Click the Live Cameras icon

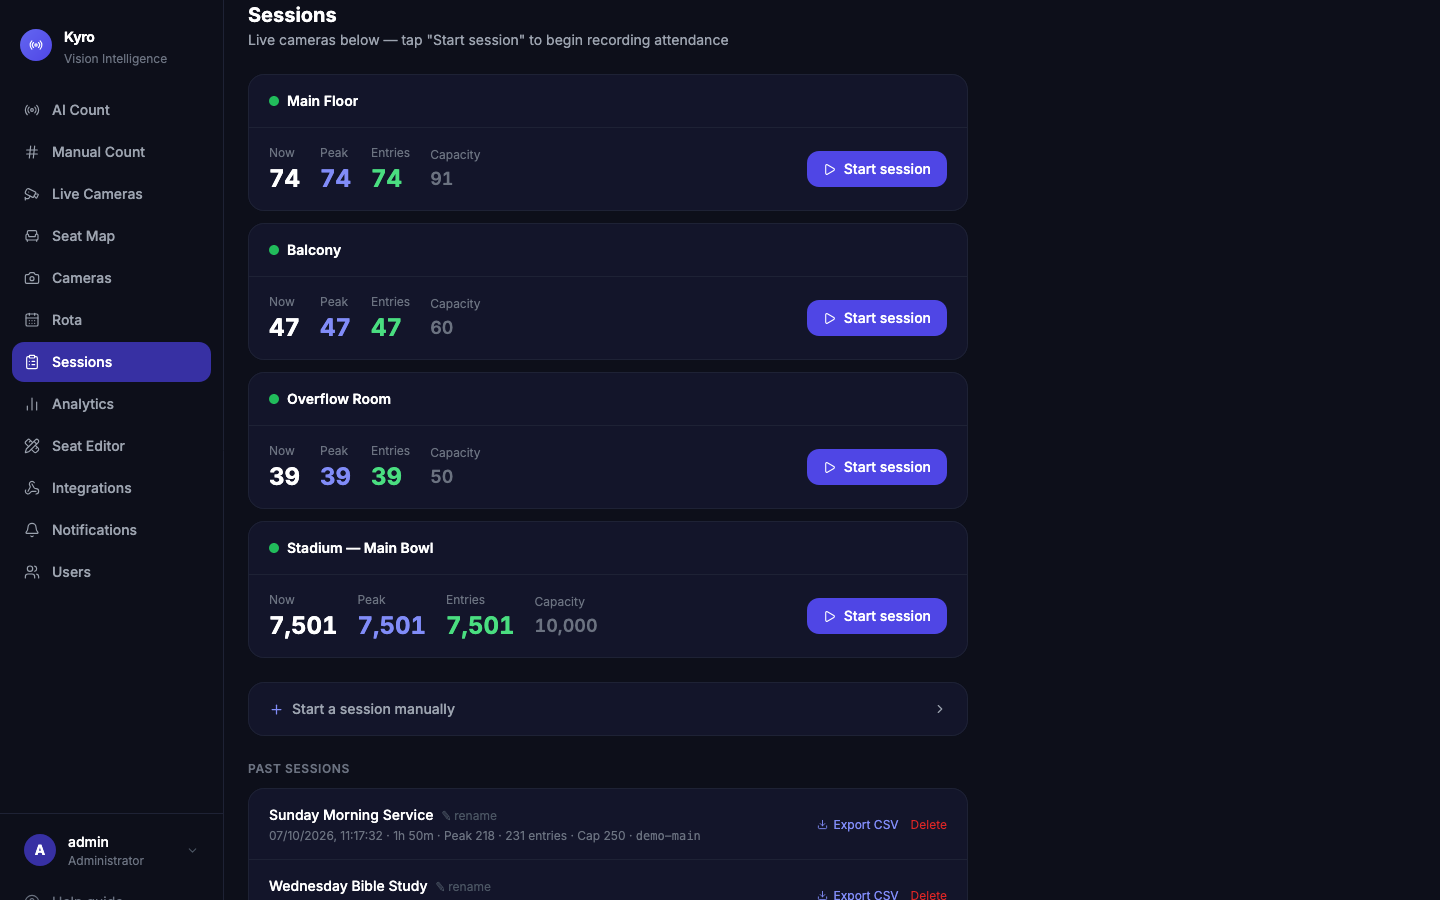(x=32, y=194)
